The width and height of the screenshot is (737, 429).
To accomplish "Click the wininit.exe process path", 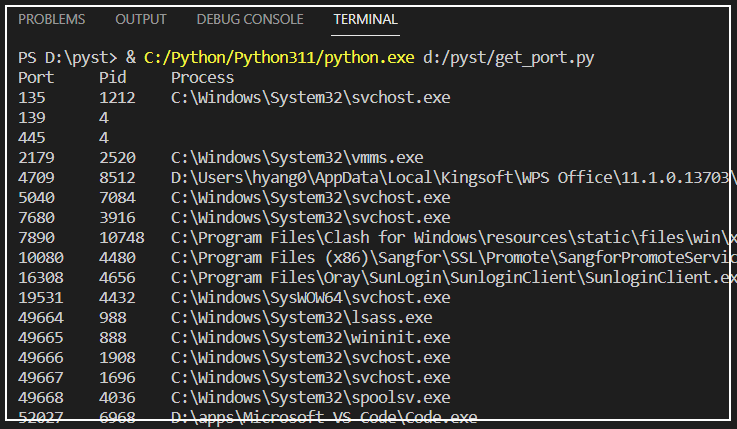I will tap(310, 338).
